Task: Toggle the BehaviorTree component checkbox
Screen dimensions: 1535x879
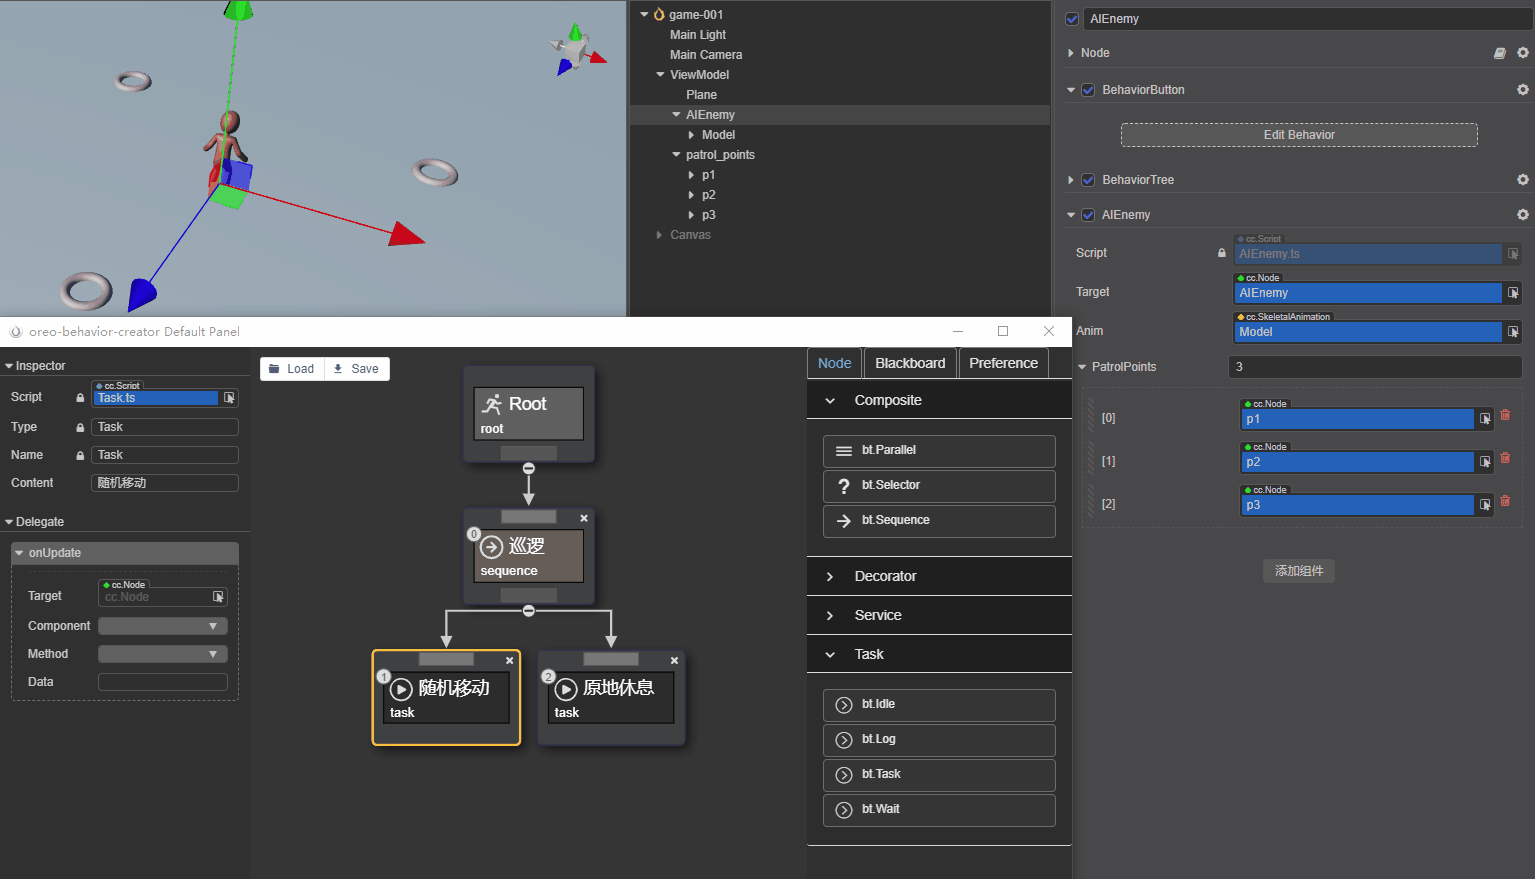Action: click(x=1088, y=180)
